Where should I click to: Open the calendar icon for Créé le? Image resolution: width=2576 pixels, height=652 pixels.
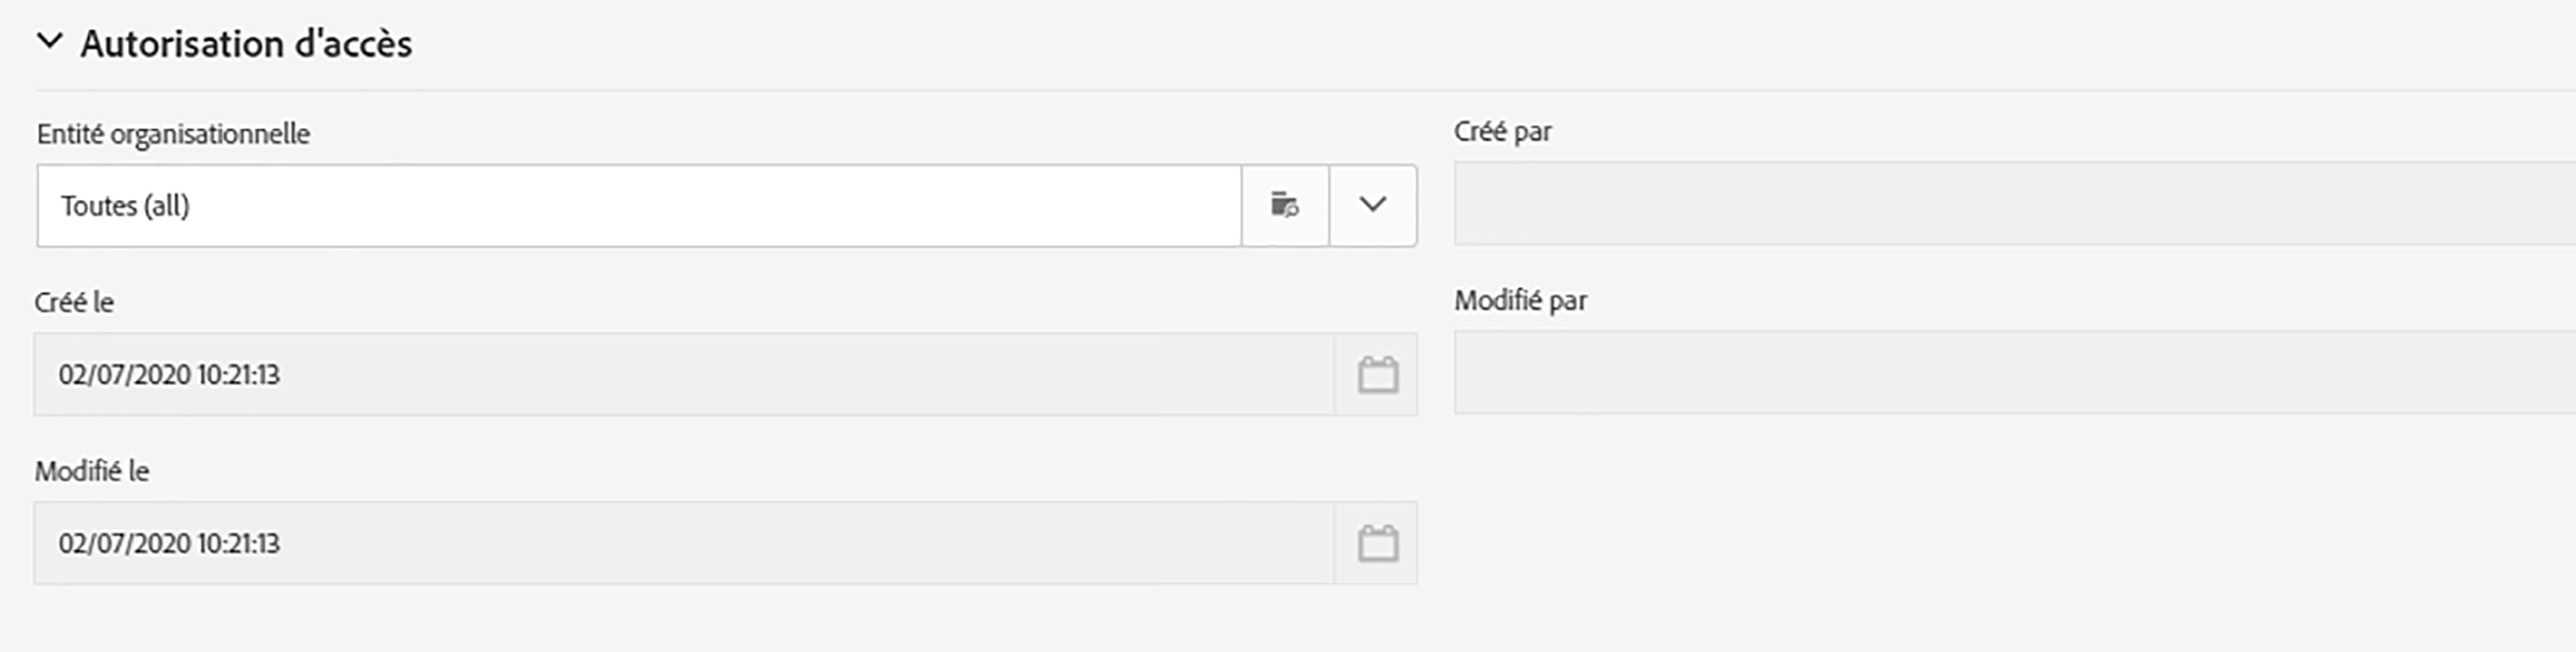click(1377, 375)
